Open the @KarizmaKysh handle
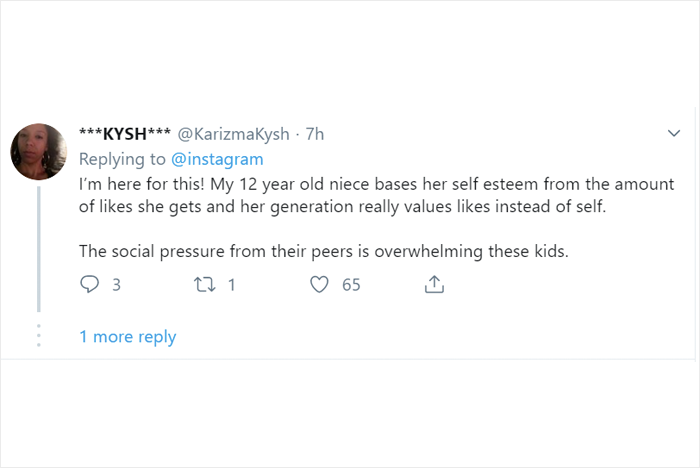Image resolution: width=700 pixels, height=468 pixels. [235, 134]
